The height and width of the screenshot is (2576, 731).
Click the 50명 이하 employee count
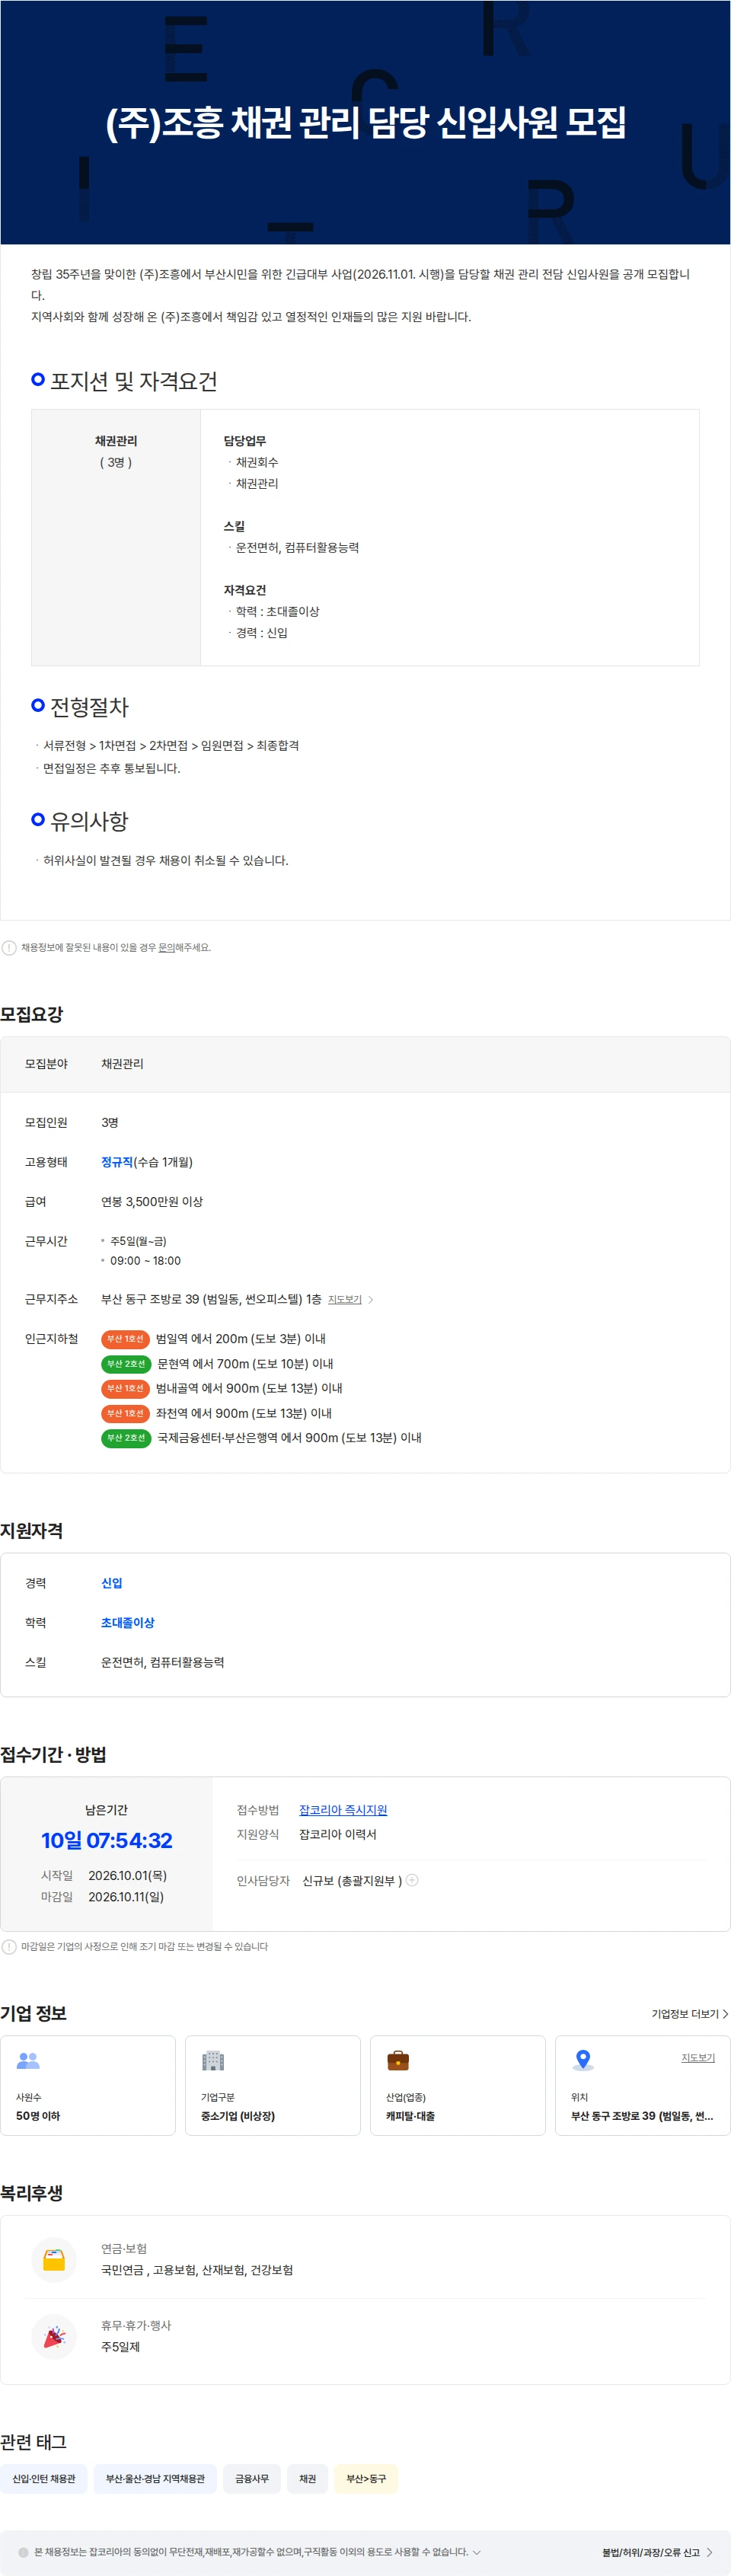[38, 2116]
